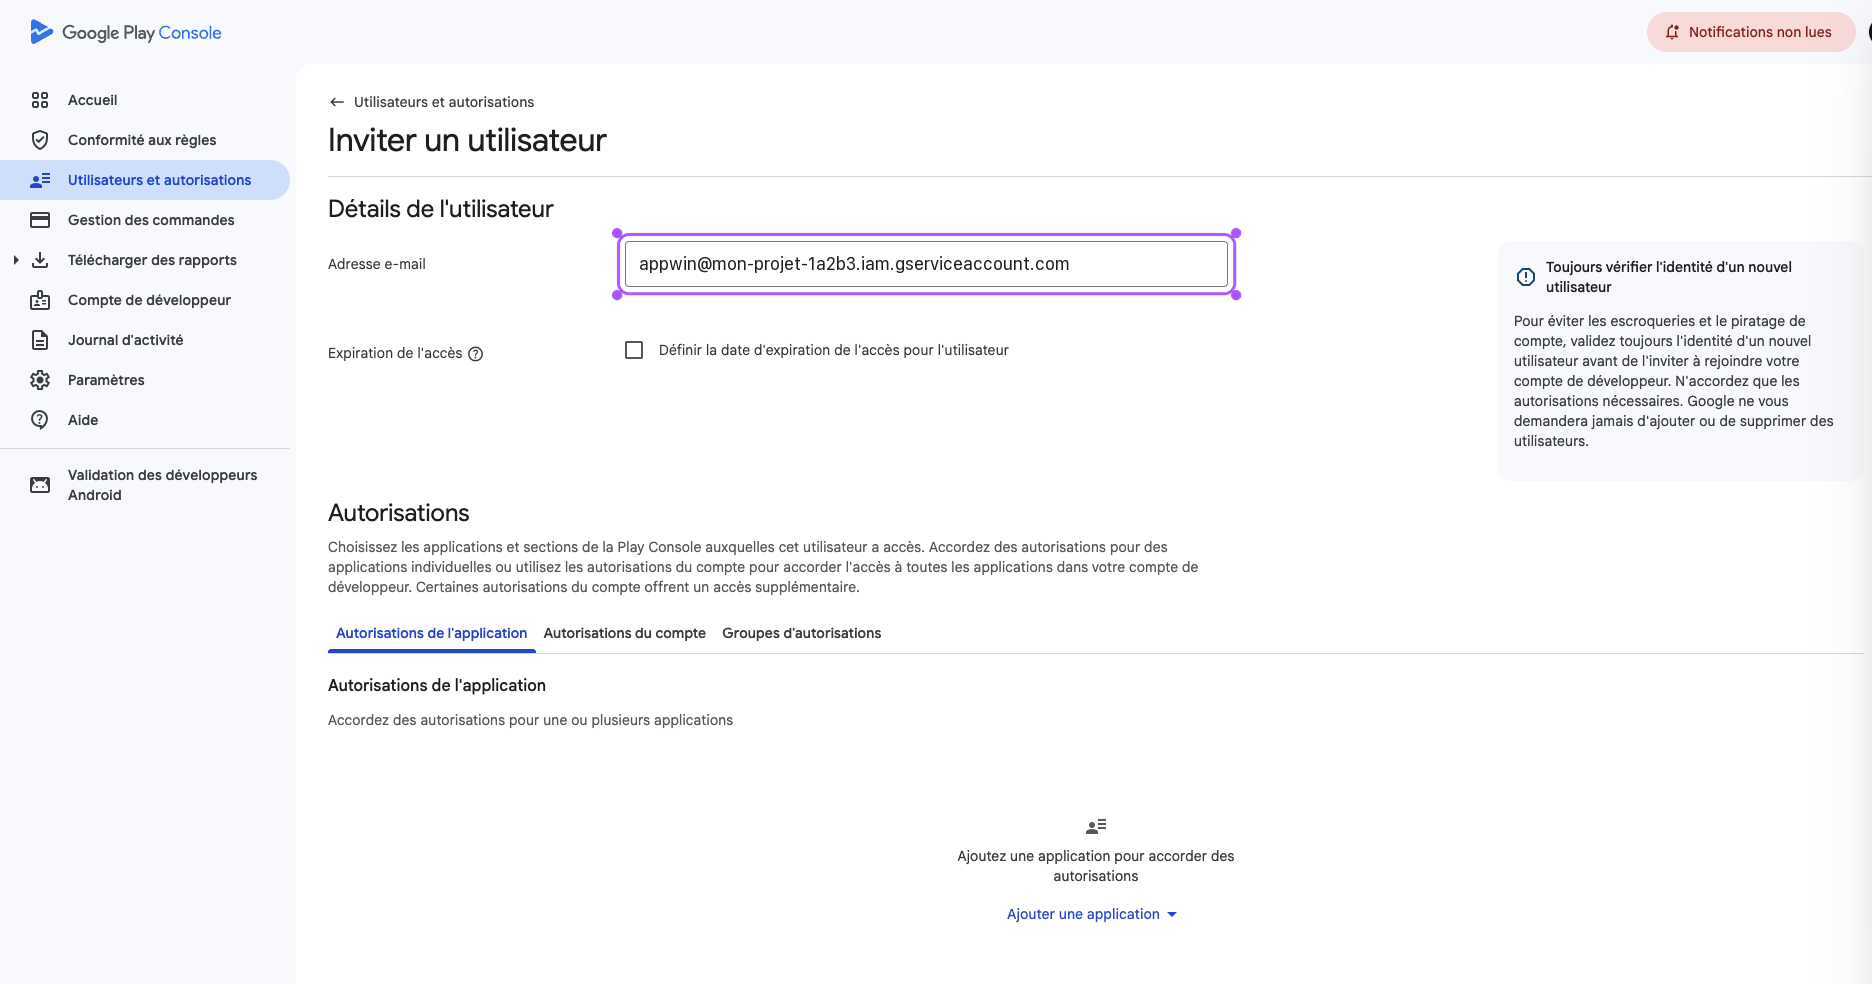Click the Notifications non lues button
The width and height of the screenshot is (1872, 984).
click(1751, 32)
